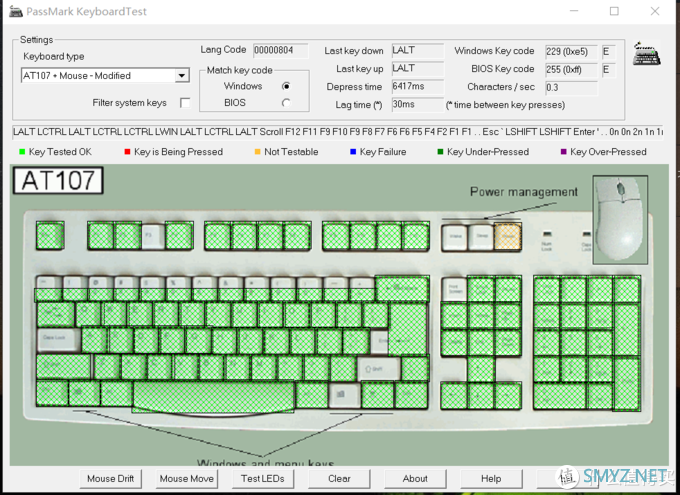Enable the Filter system keys checkbox
680x495 pixels.
(x=185, y=103)
